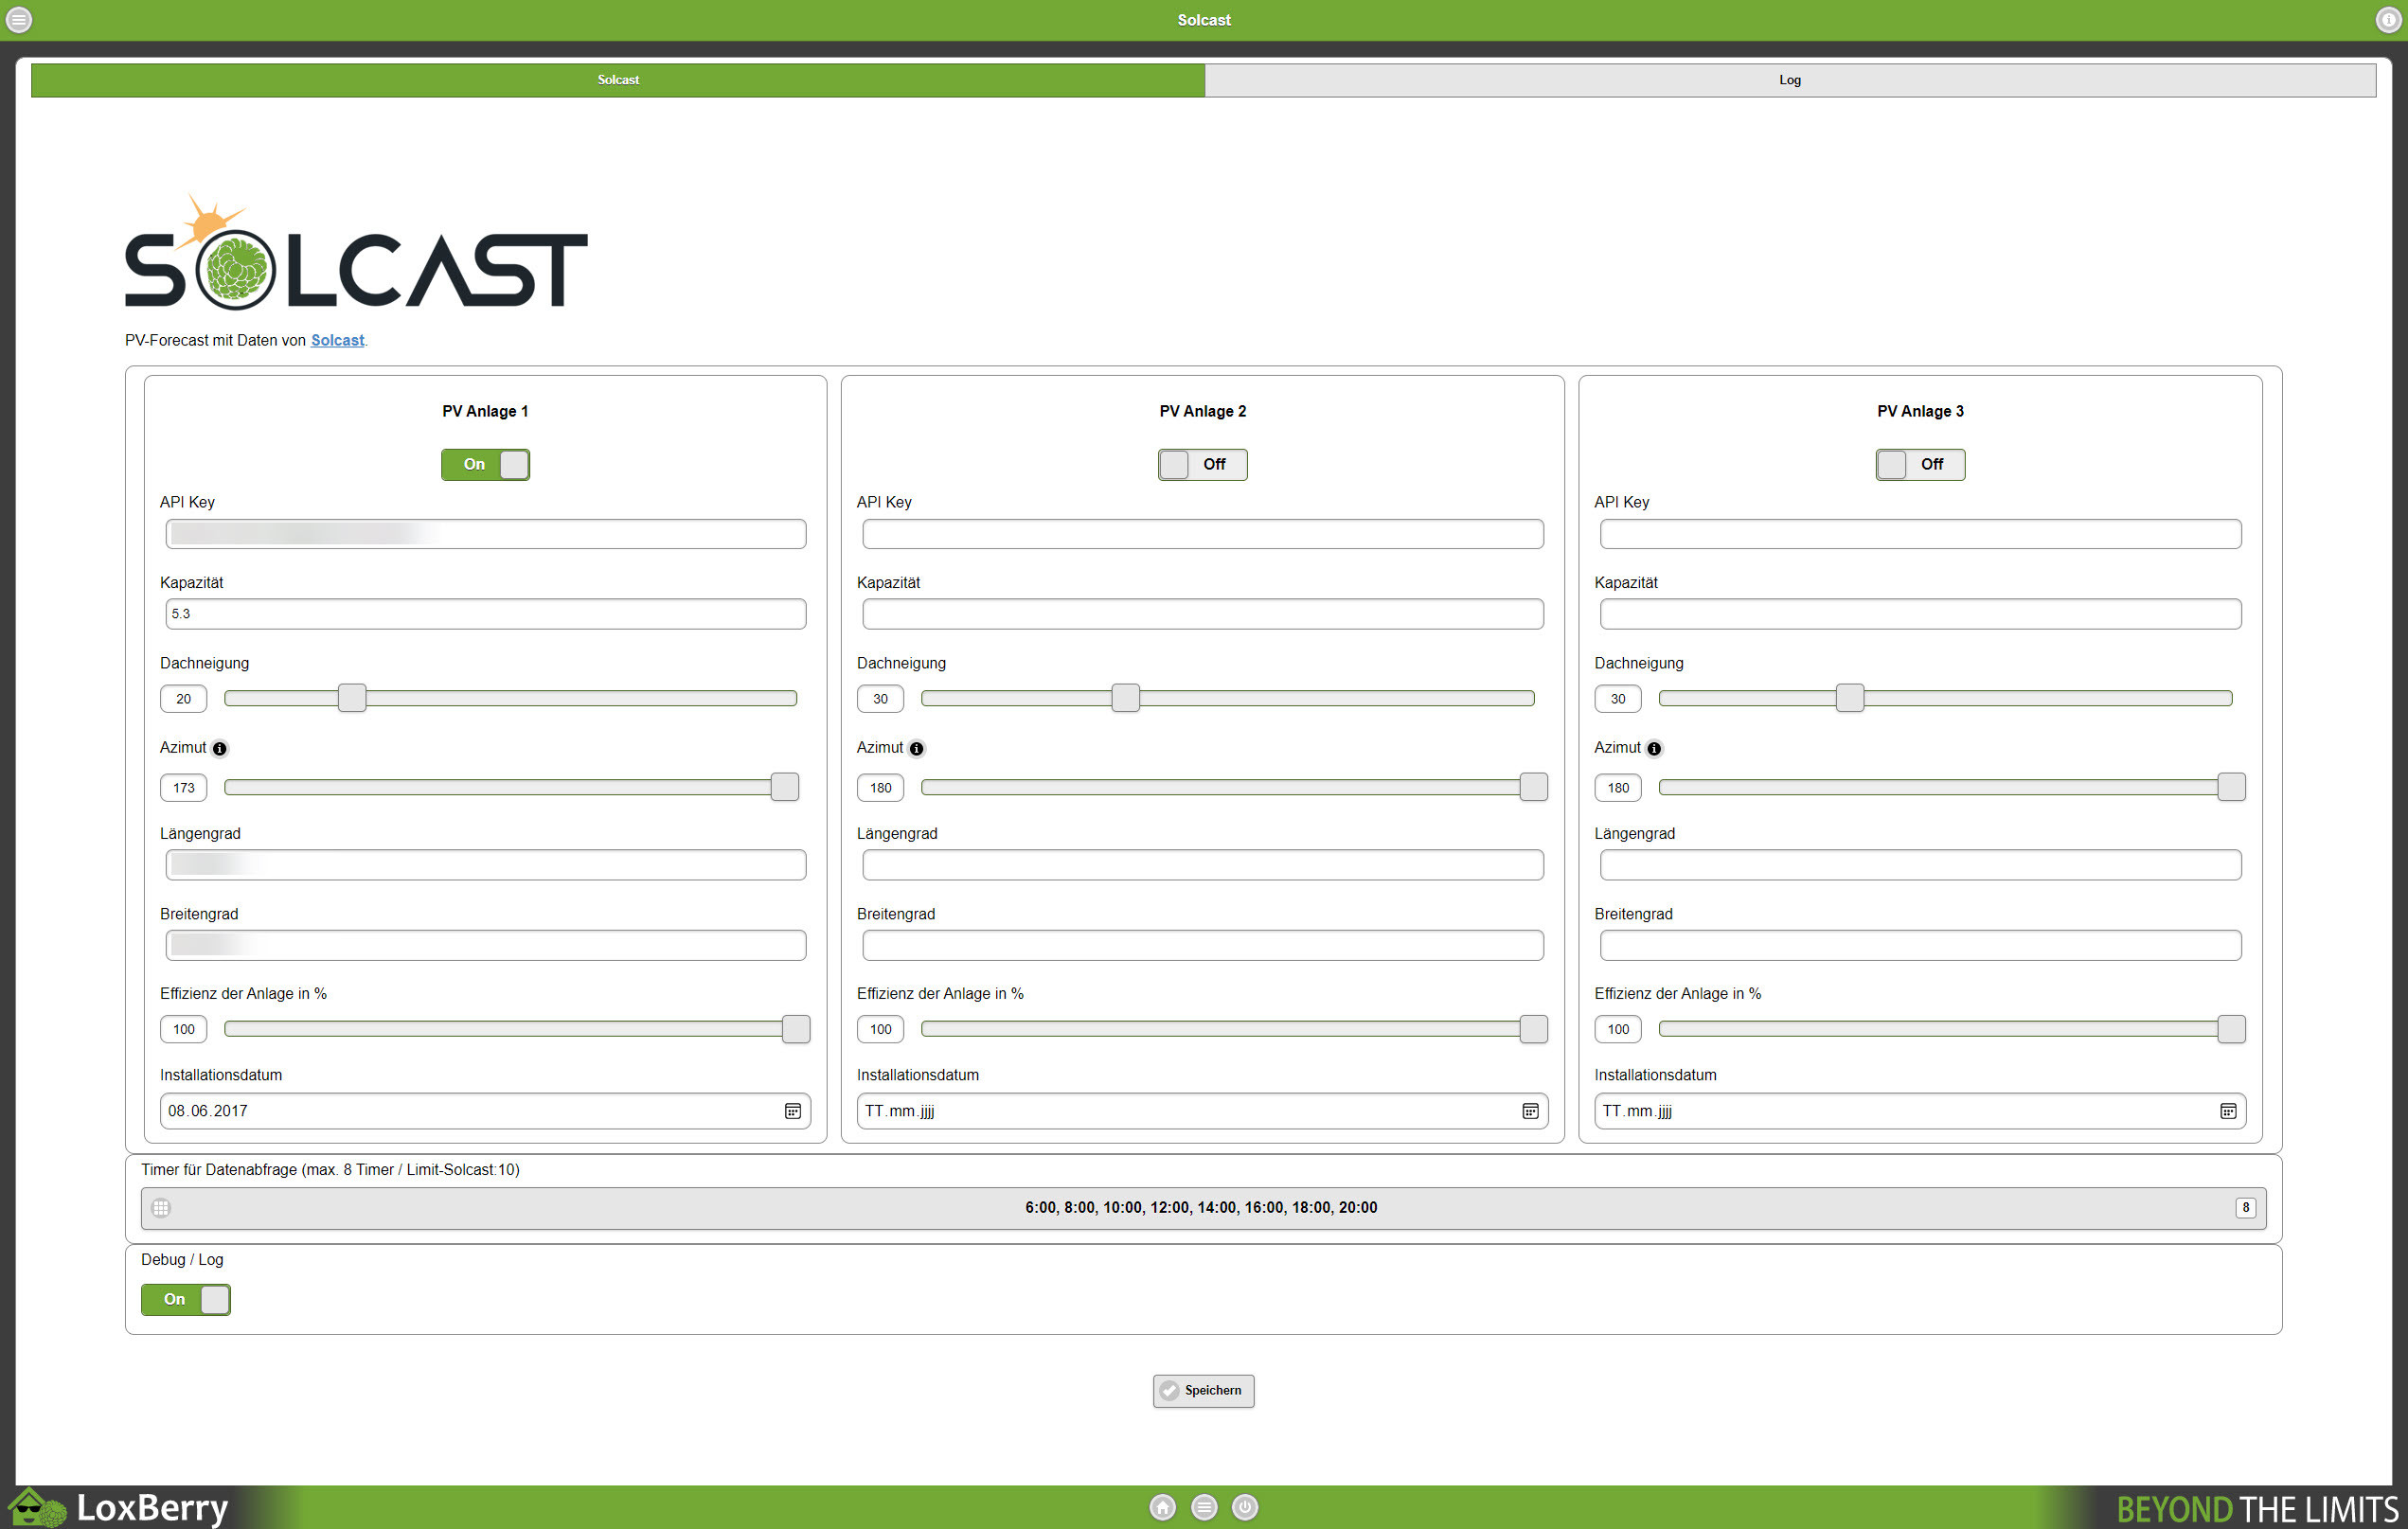The image size is (2408, 1529).
Task: Show Azimut info for PV Anlage 1
Action: 220,748
